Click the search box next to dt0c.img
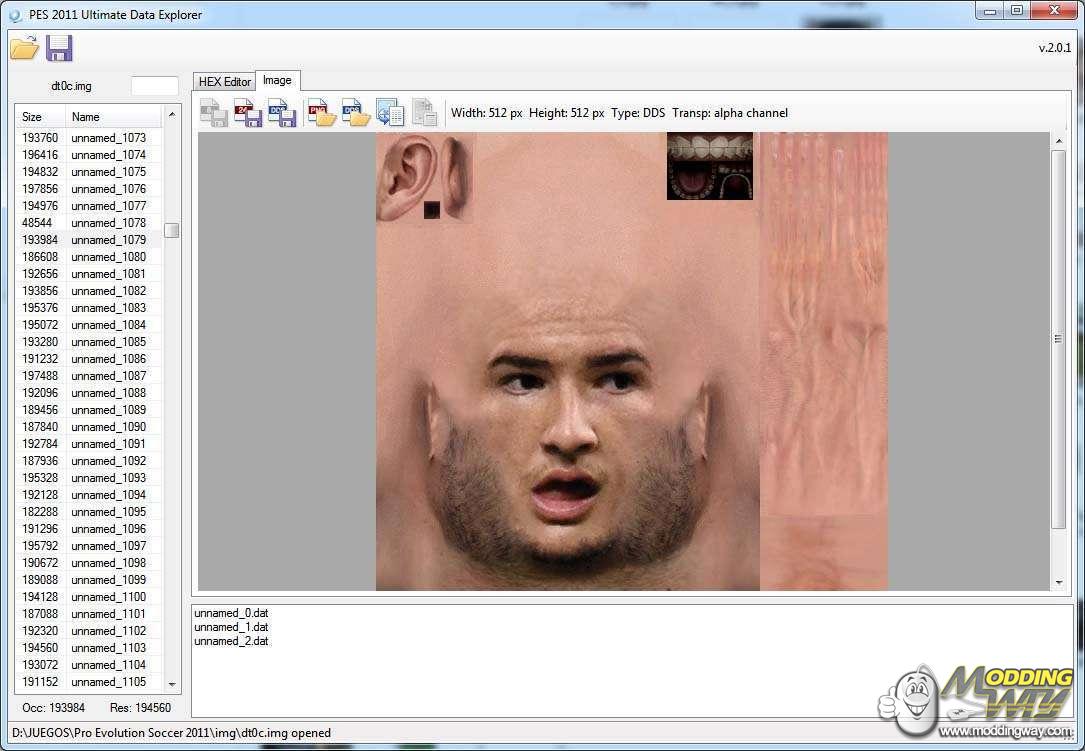This screenshot has height=751, width=1085. click(x=154, y=86)
